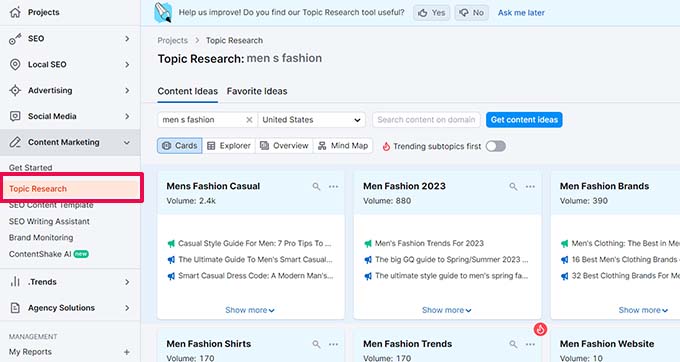680x362 pixels.
Task: Open My Reports
Action: [30, 352]
